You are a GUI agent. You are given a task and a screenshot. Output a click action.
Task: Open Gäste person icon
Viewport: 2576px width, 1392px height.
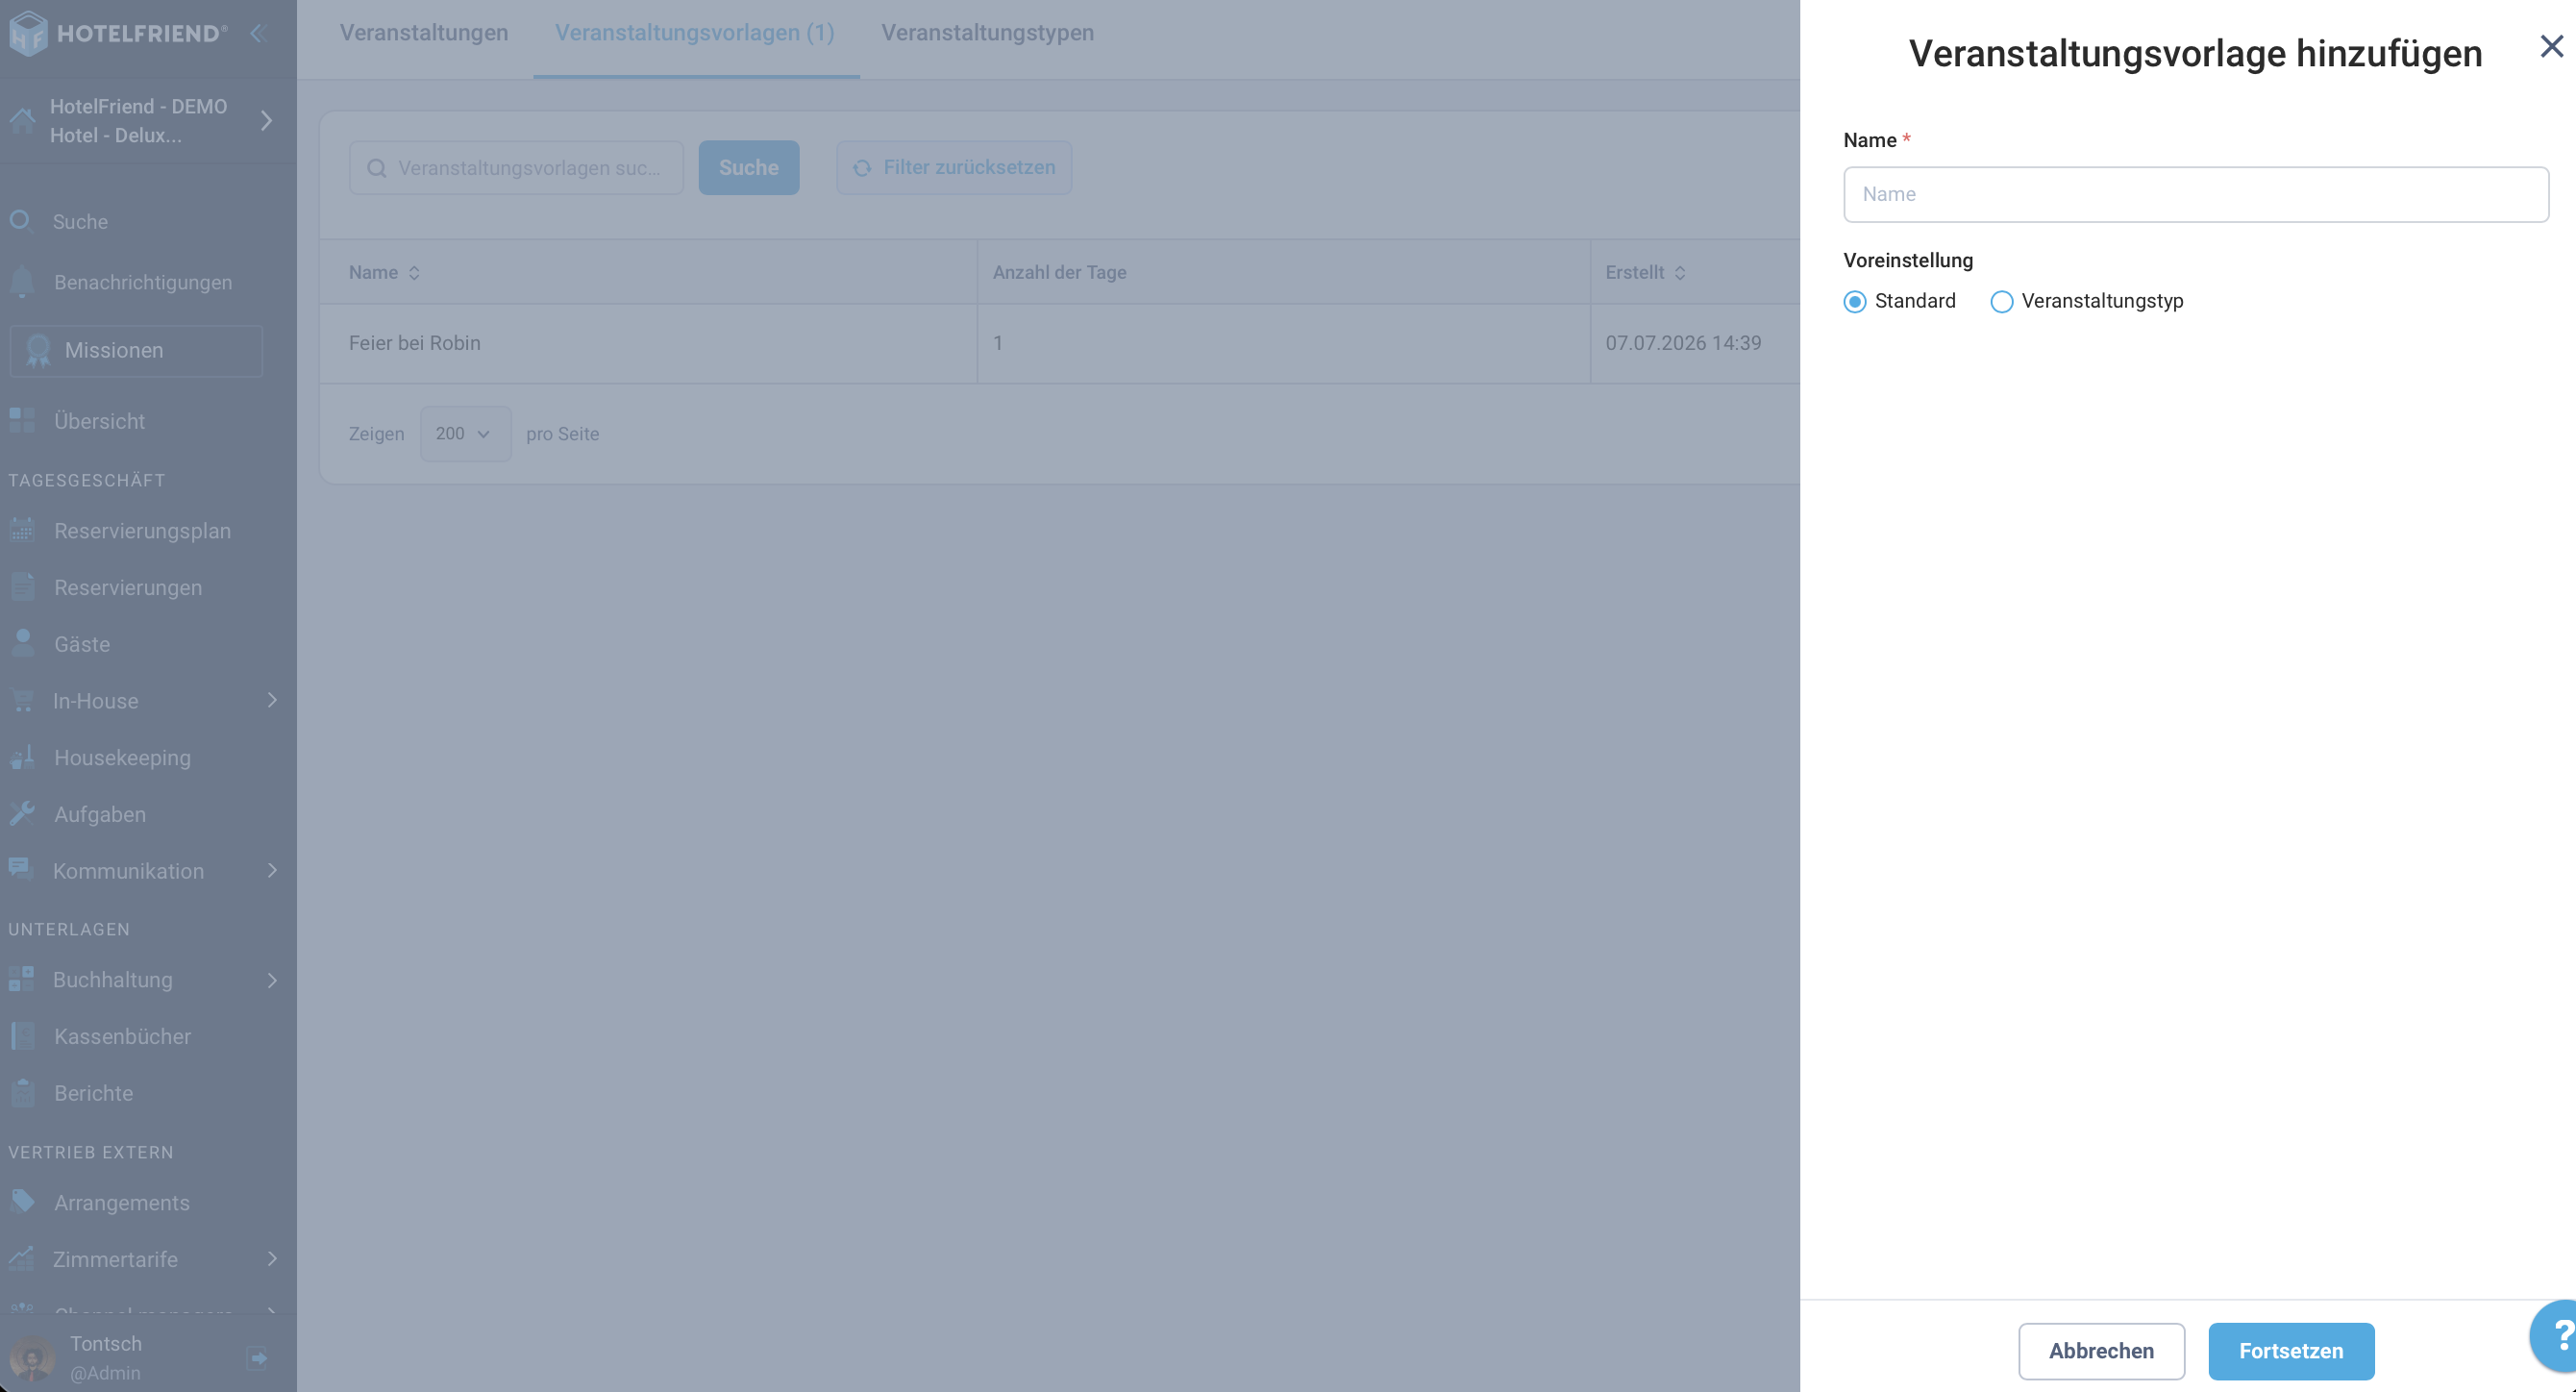coord(22,643)
